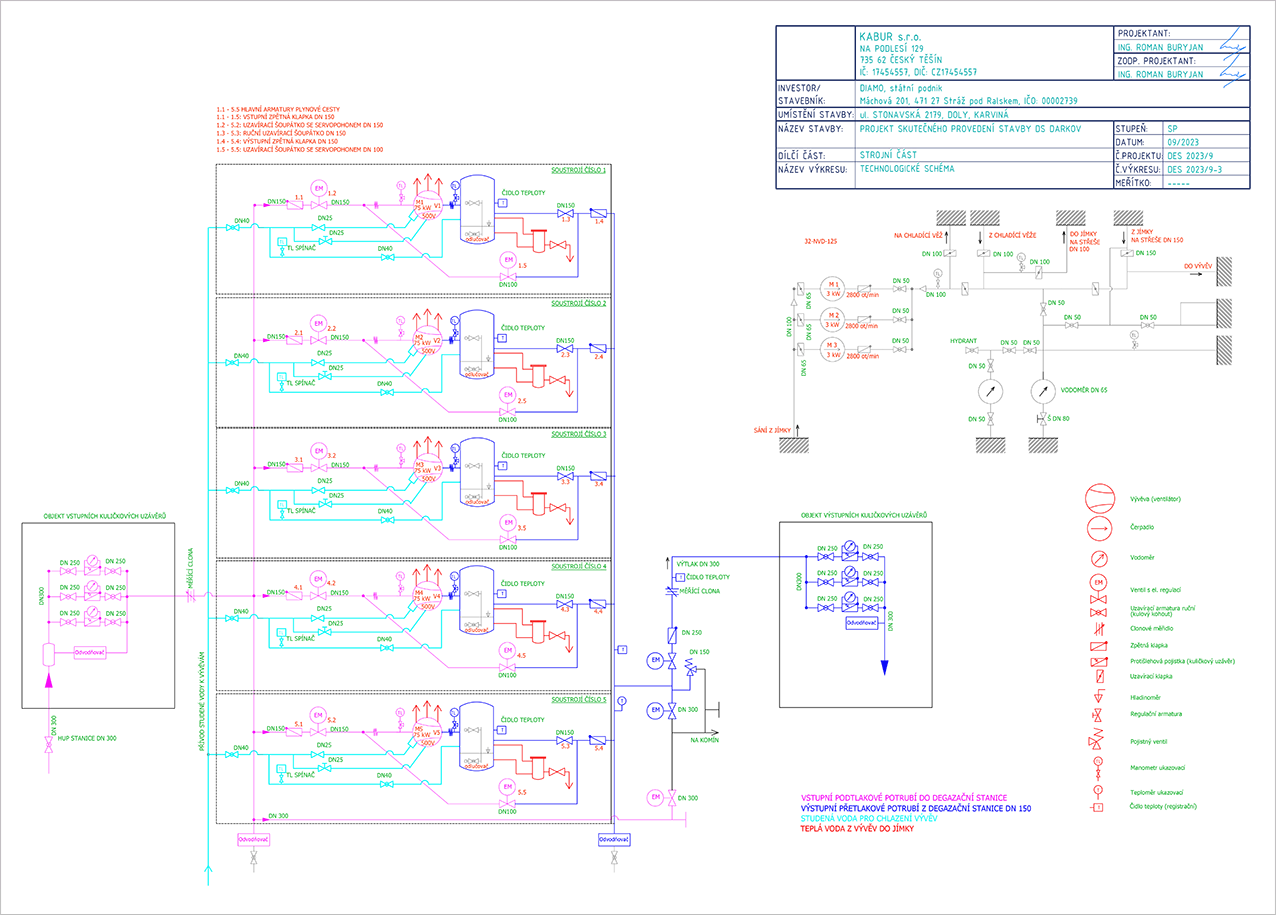Click the pink Odvodňovač box at bottom
Viewport: 1276px width, 915px height.
pos(254,838)
